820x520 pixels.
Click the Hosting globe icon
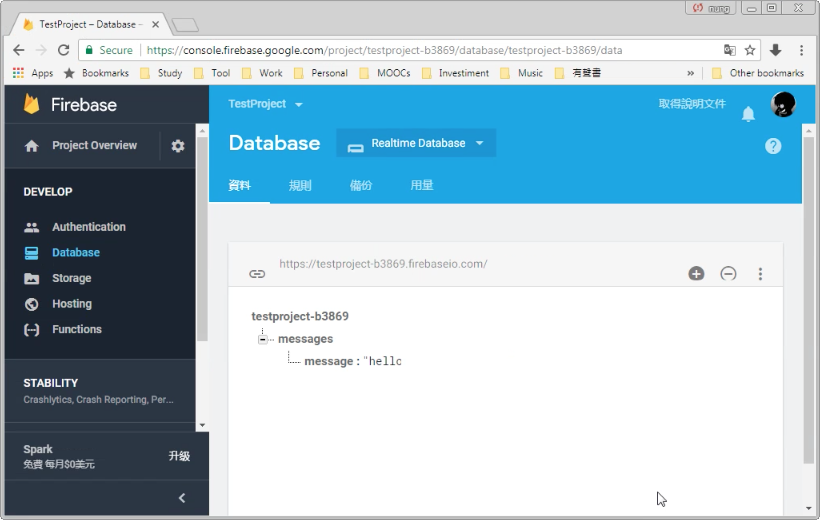coord(31,304)
